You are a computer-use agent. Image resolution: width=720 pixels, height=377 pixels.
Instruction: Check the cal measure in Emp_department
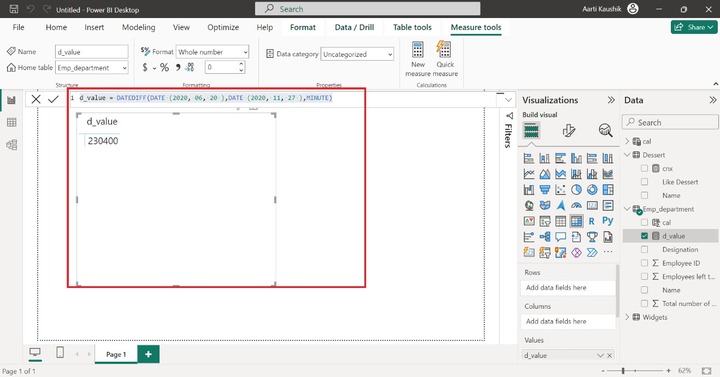(x=644, y=222)
